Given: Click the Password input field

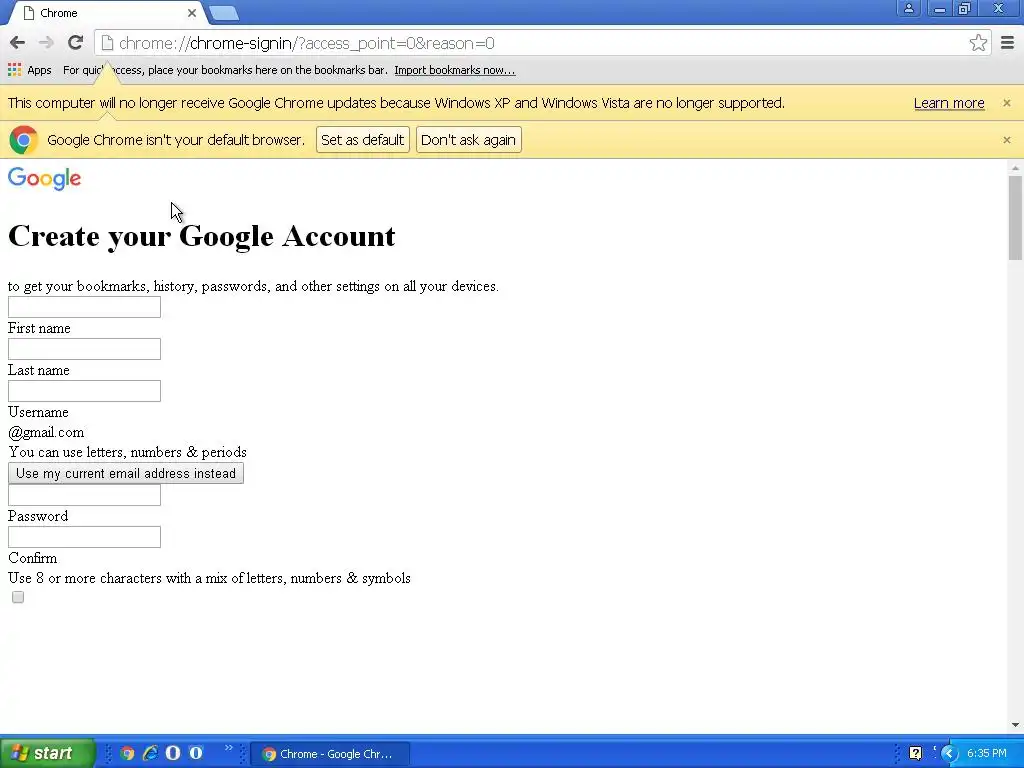Looking at the screenshot, I should 84,495.
